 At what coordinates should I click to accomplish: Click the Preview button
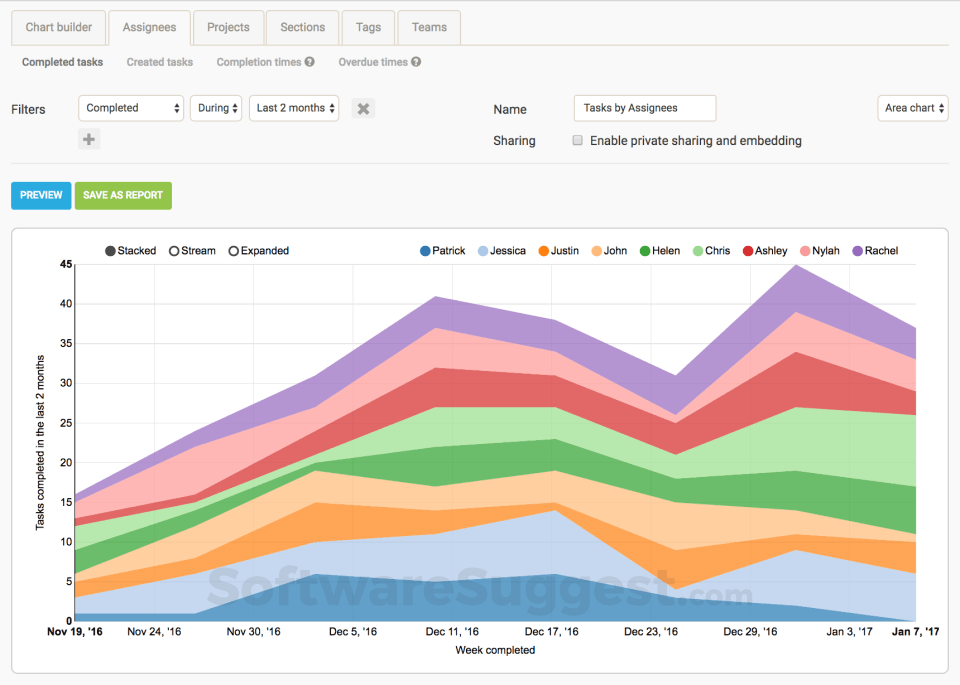click(x=41, y=196)
